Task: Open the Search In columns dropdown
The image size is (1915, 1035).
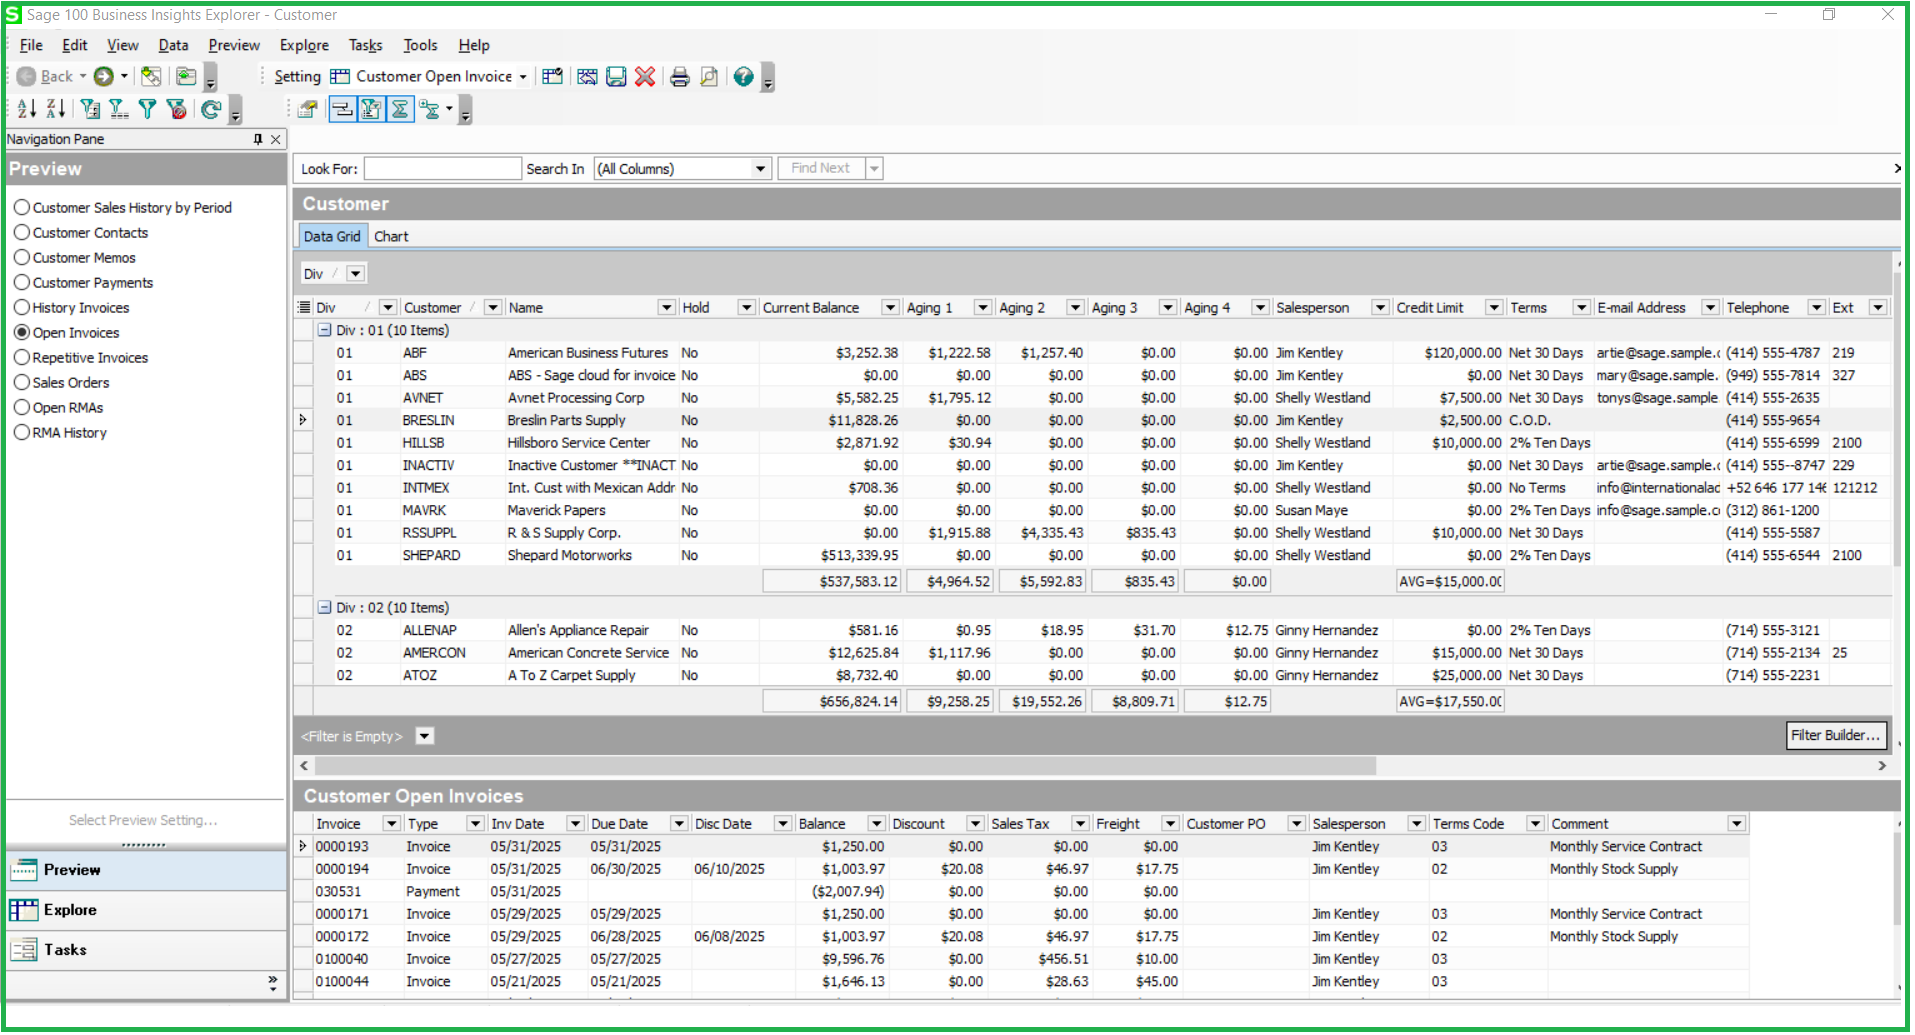Action: pos(761,168)
